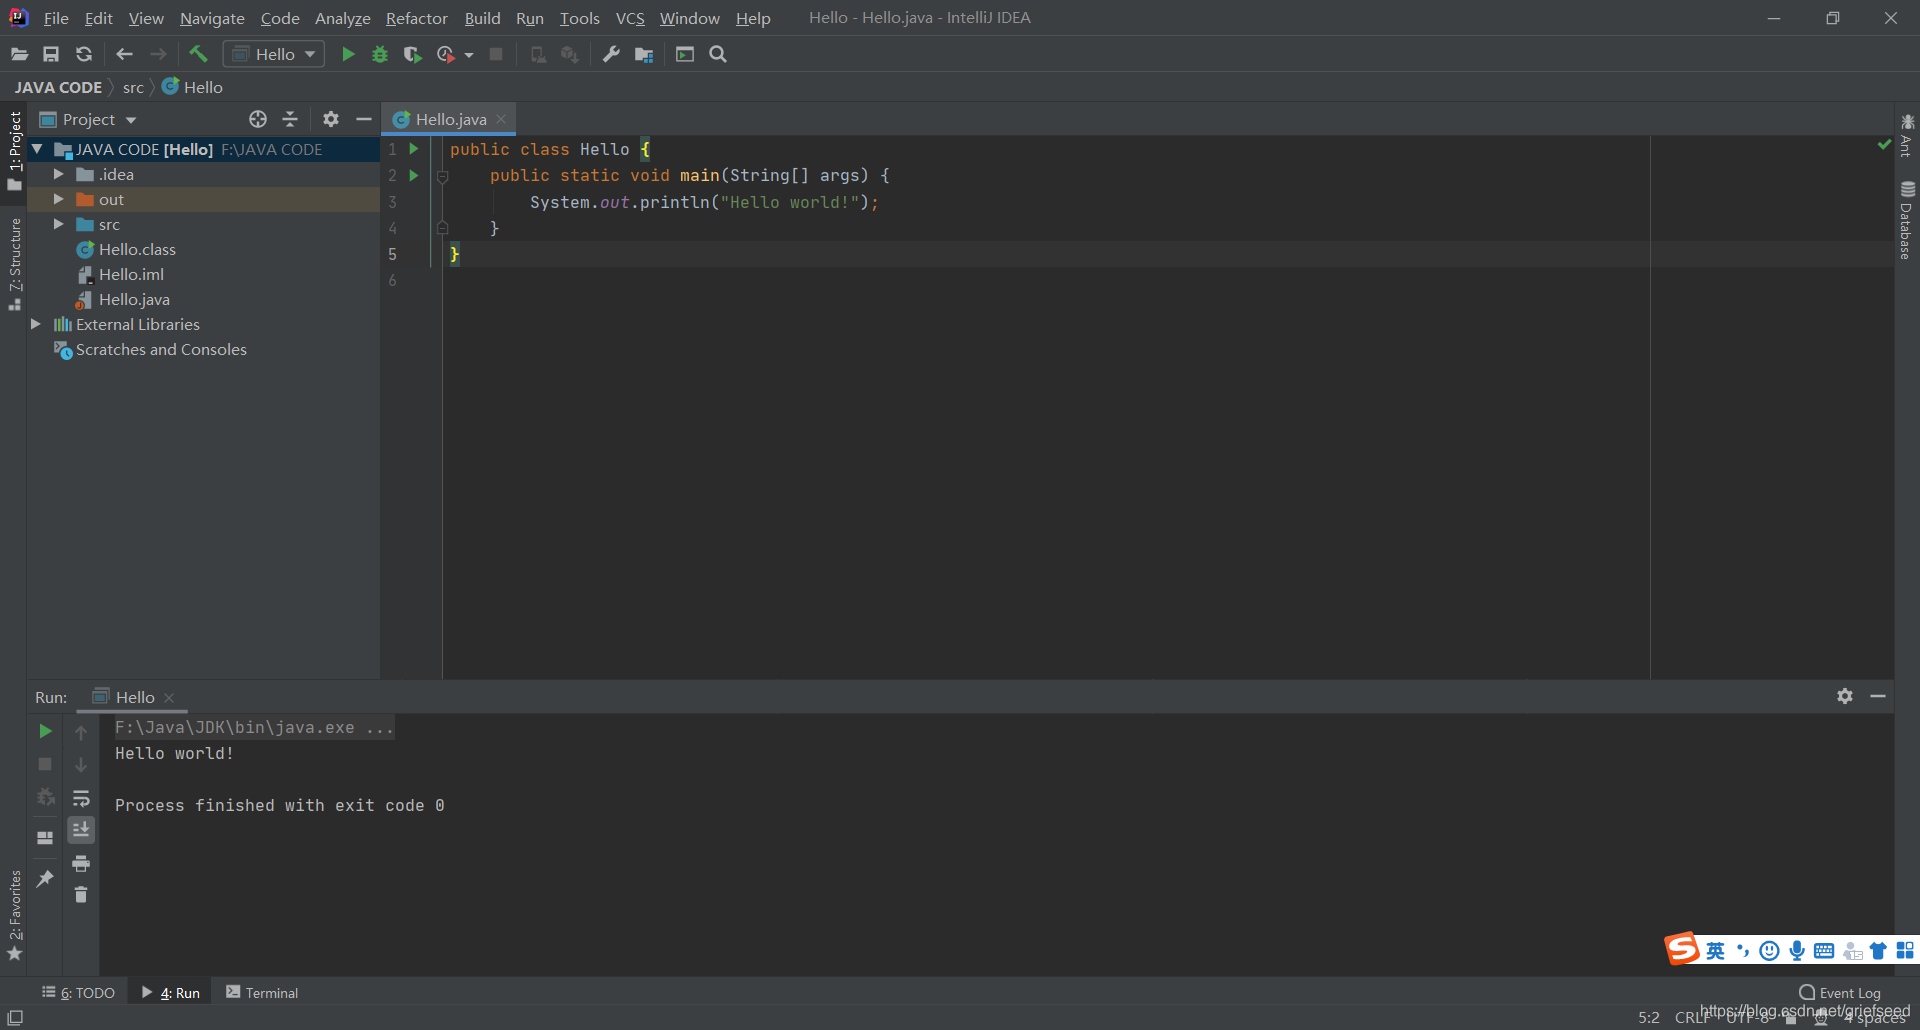This screenshot has height=1030, width=1920.
Task: Expand the src folder
Action: (59, 224)
